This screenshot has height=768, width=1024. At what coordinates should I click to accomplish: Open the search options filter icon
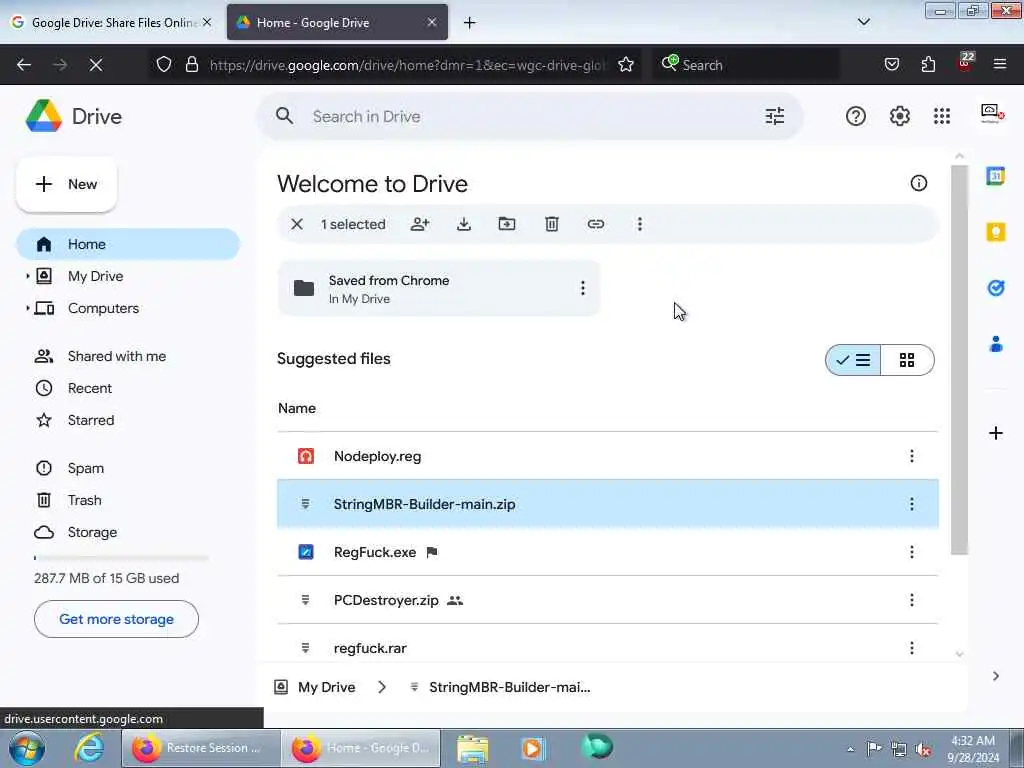click(x=775, y=116)
